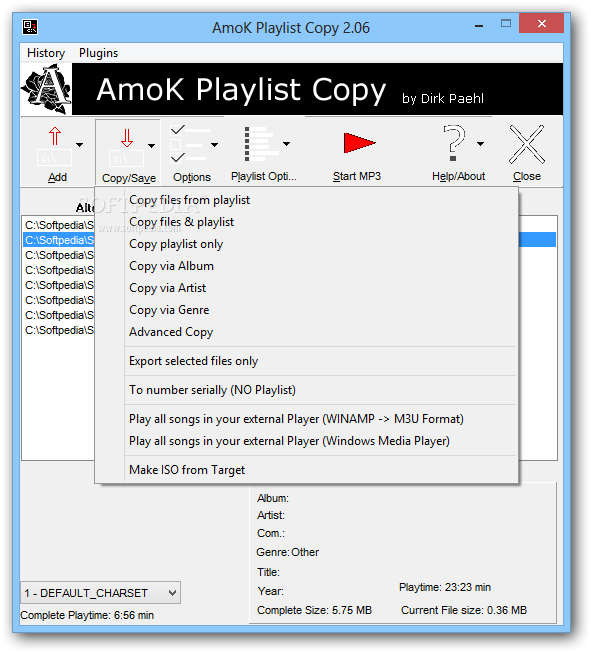
Task: Choose Export selected files only
Action: [x=307, y=361]
